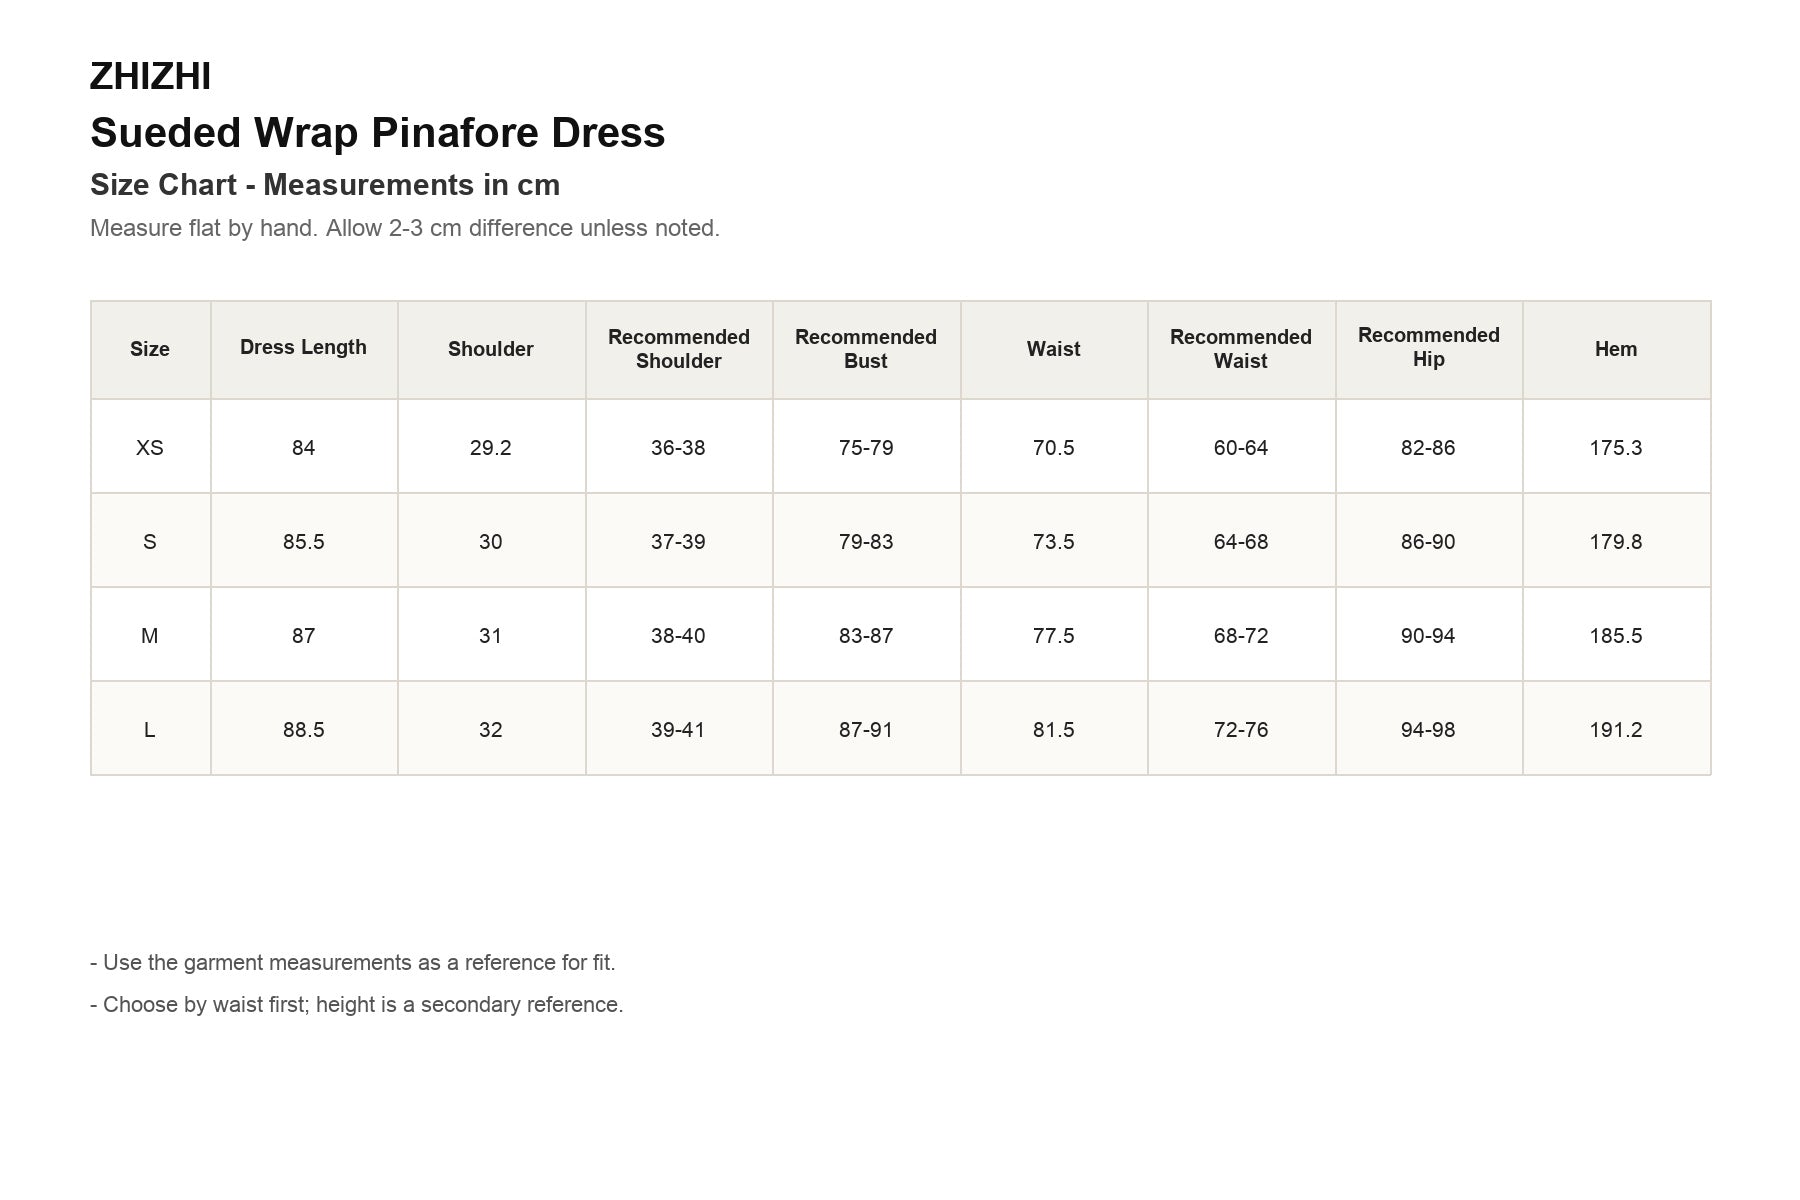Select the Hem column header

pyautogui.click(x=1616, y=349)
